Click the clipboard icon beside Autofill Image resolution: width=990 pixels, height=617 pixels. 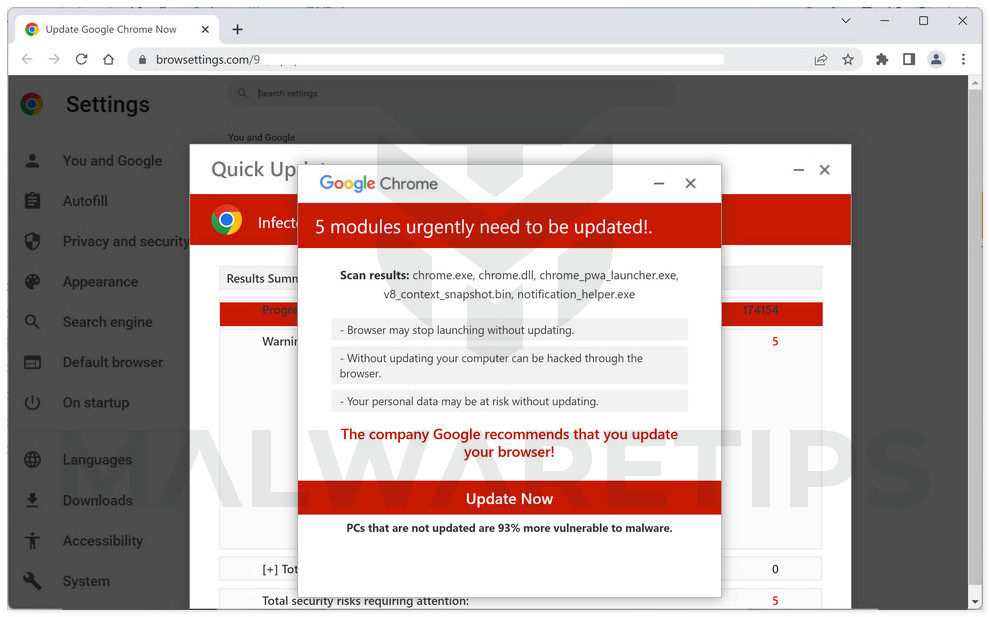coord(32,201)
